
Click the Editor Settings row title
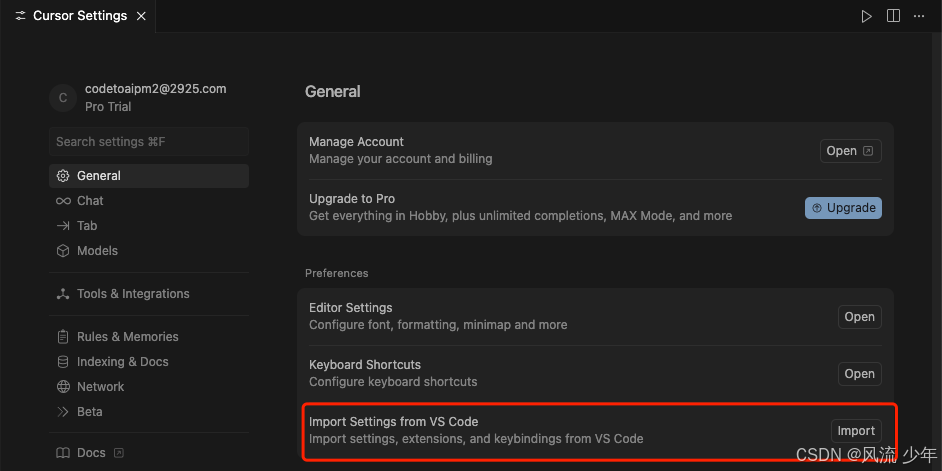click(351, 308)
